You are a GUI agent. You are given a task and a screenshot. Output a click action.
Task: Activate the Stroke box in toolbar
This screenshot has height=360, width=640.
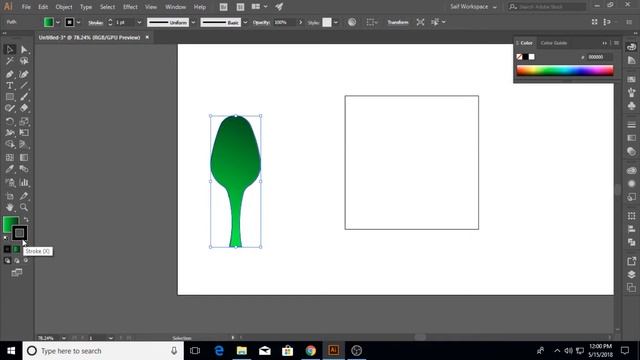(19, 233)
